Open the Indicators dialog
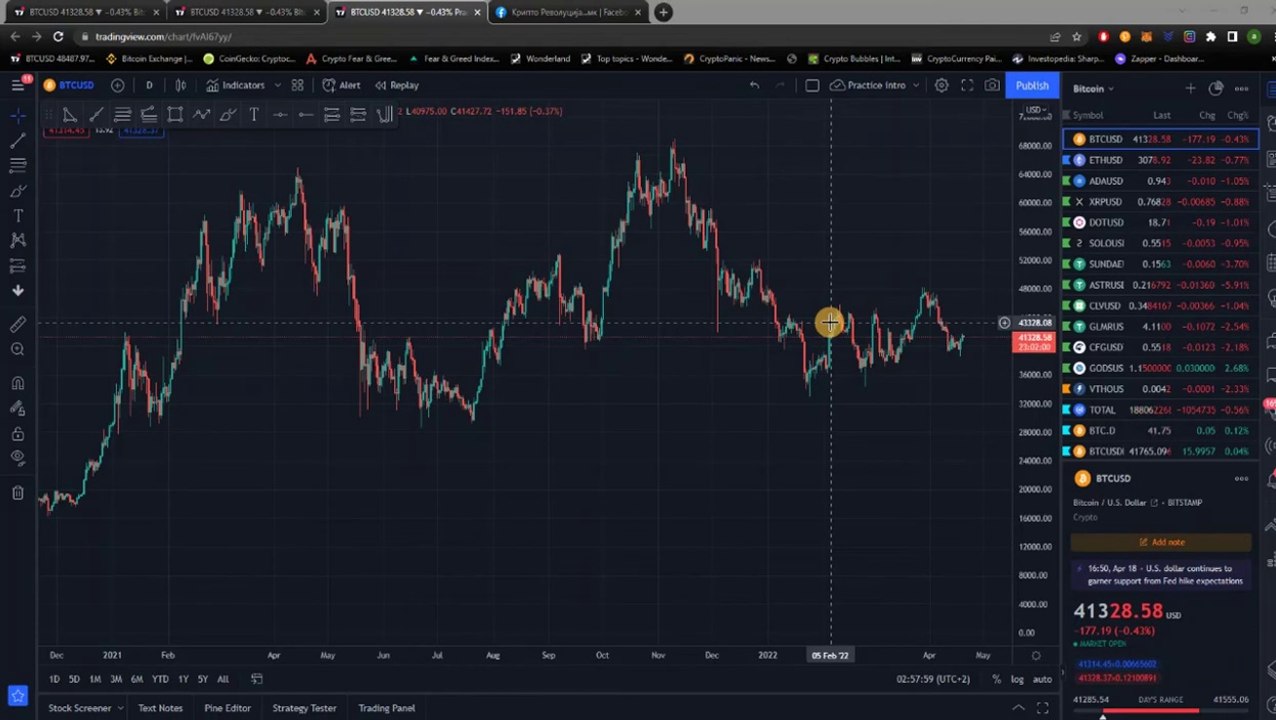The image size is (1276, 720). click(236, 85)
